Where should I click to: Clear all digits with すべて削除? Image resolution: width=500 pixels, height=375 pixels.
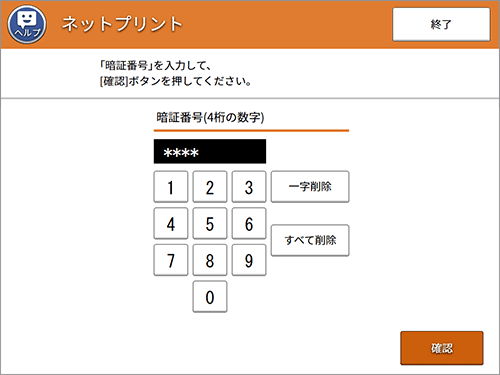coord(310,240)
